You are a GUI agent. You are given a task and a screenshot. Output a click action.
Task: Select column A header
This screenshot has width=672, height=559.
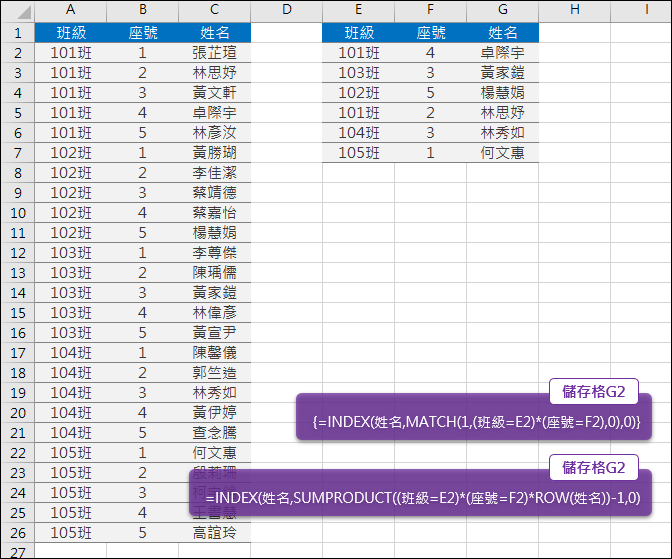(71, 9)
